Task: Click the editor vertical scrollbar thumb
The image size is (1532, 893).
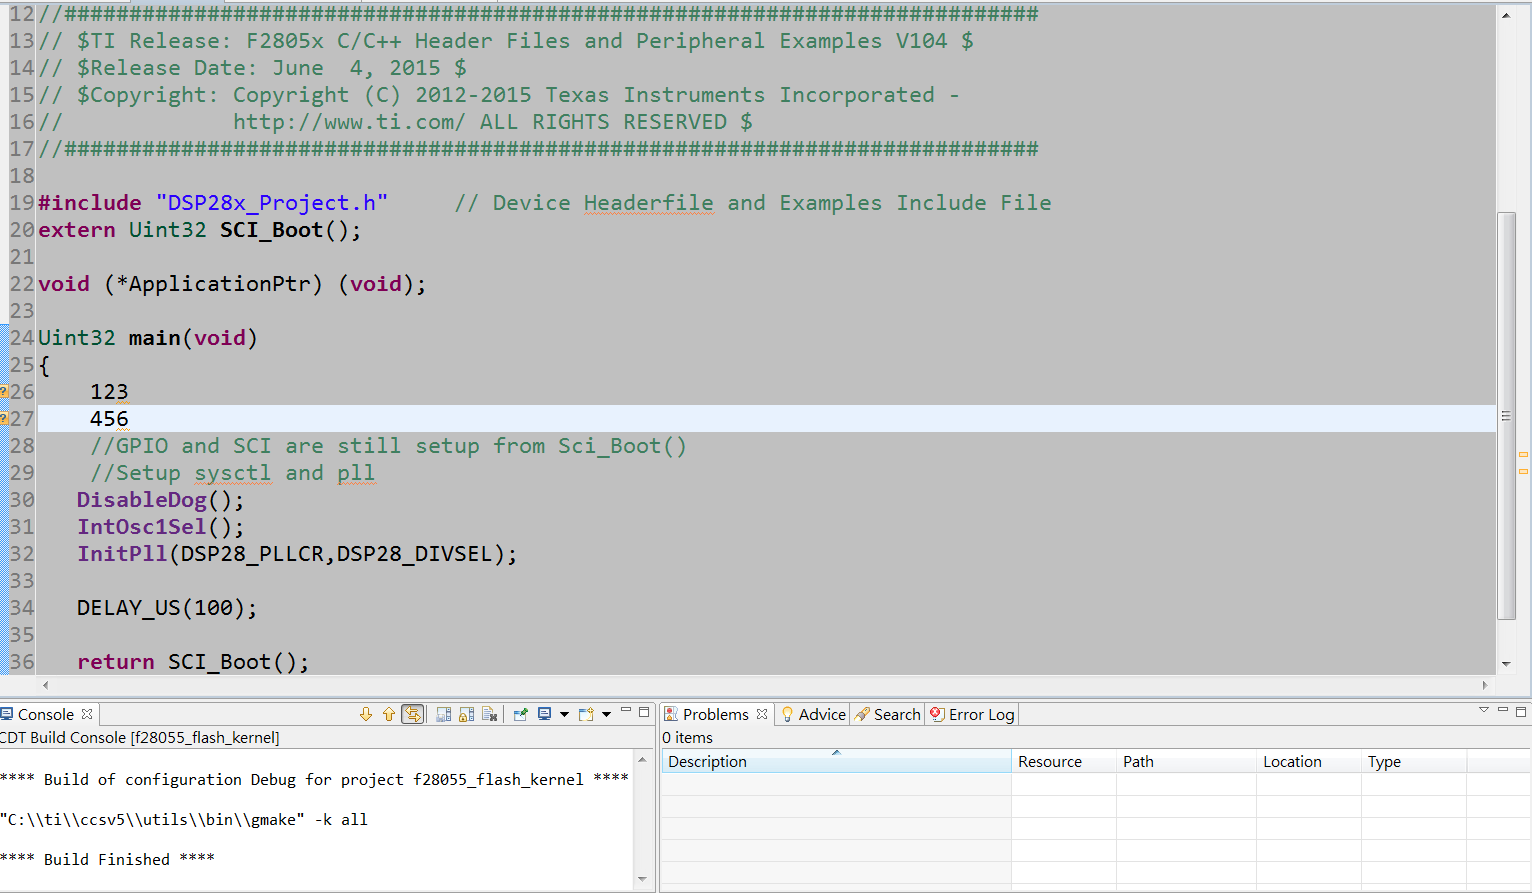Action: point(1506,416)
